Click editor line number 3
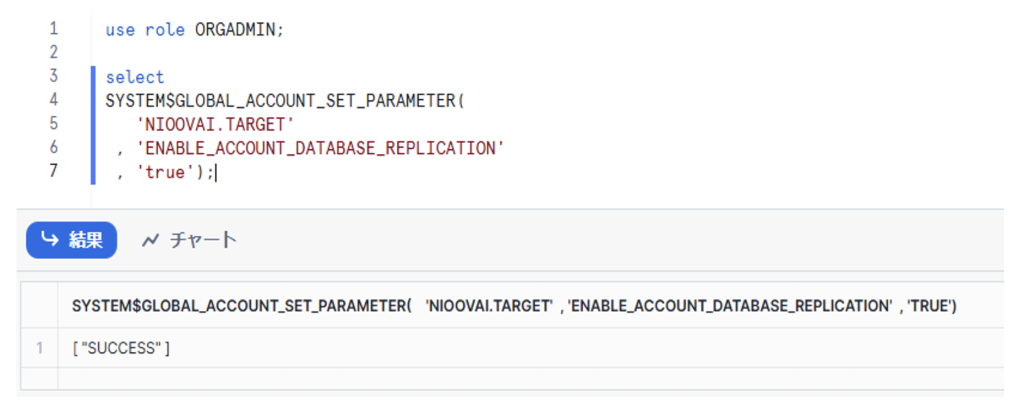The height and width of the screenshot is (407, 1024). 53,76
